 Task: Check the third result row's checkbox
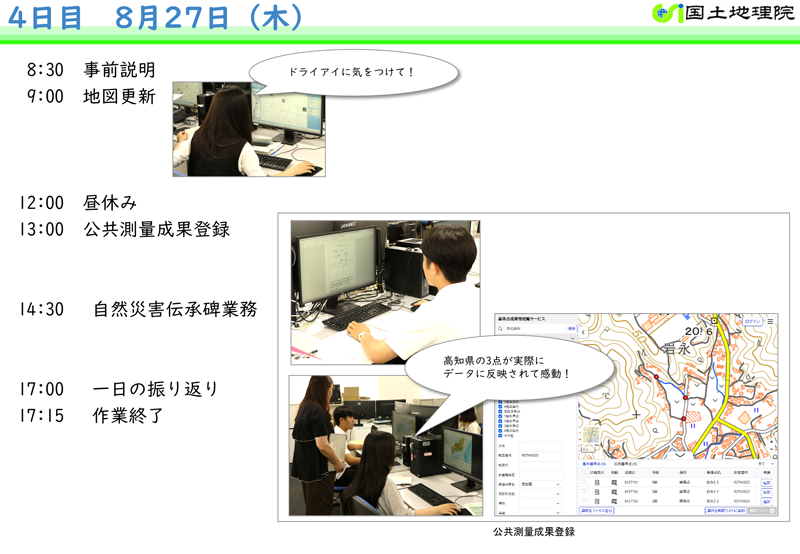point(583,501)
